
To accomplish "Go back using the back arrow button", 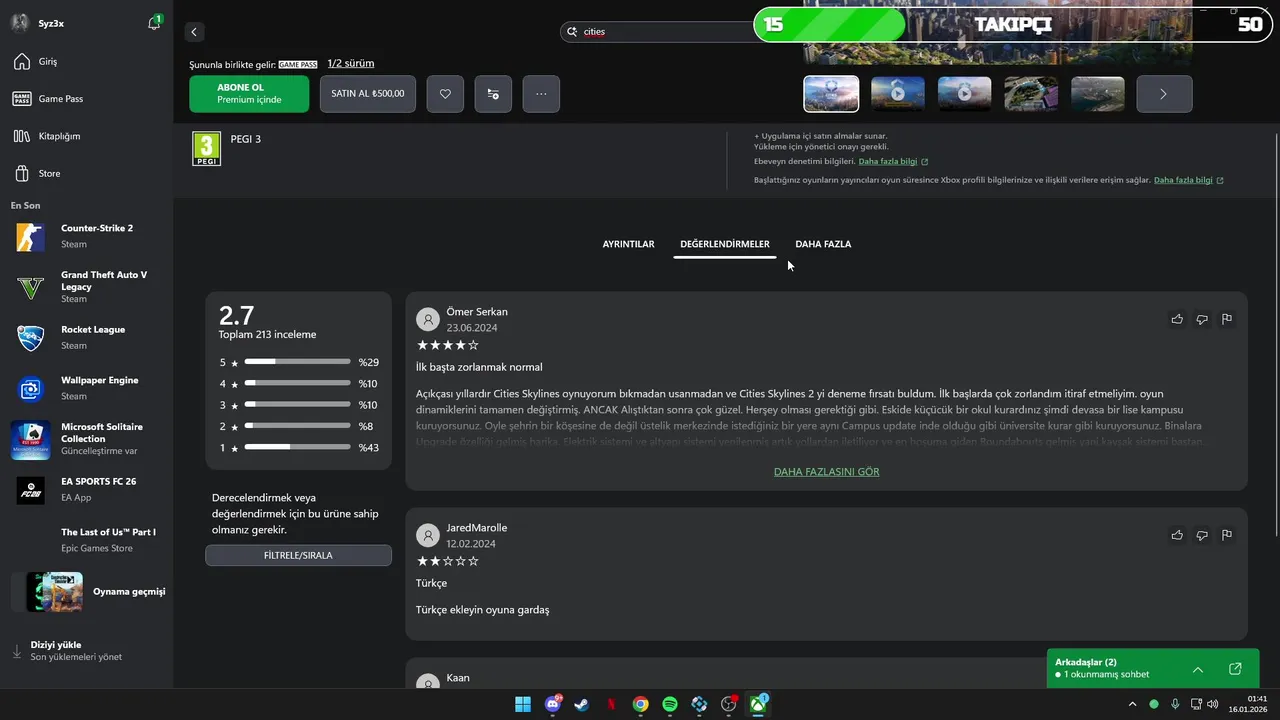I will tap(194, 32).
